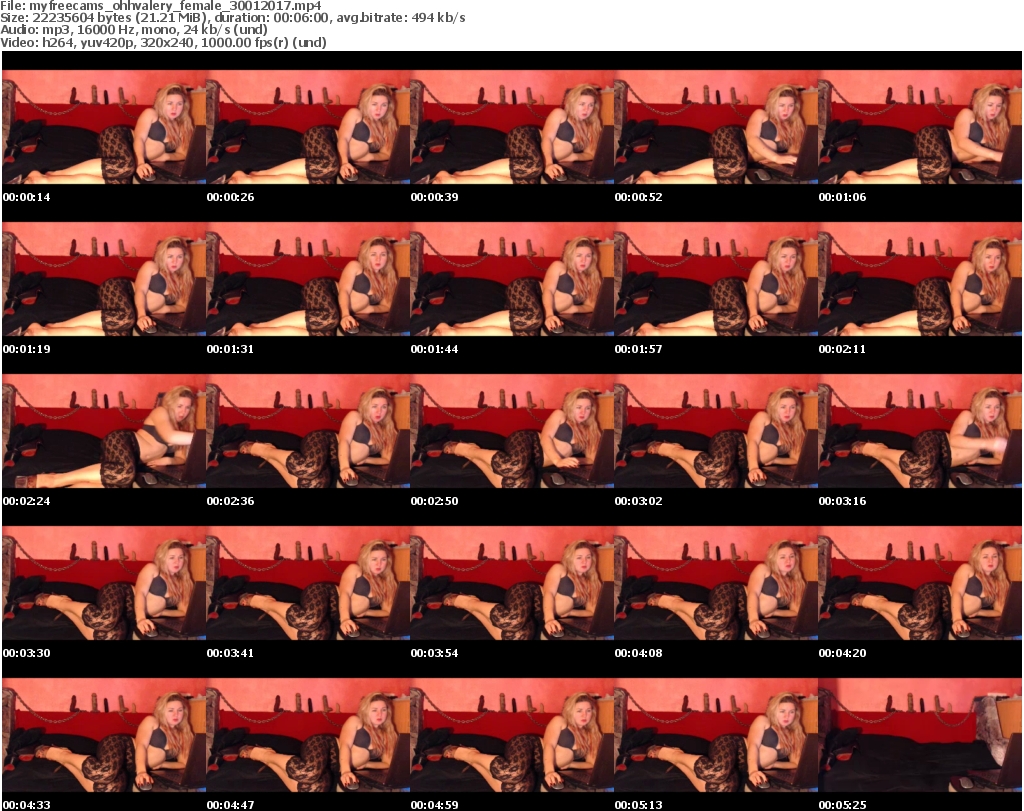Click the 00:04:47 timestamp label
Viewport: 1024px width, 811px height.
coord(231,805)
